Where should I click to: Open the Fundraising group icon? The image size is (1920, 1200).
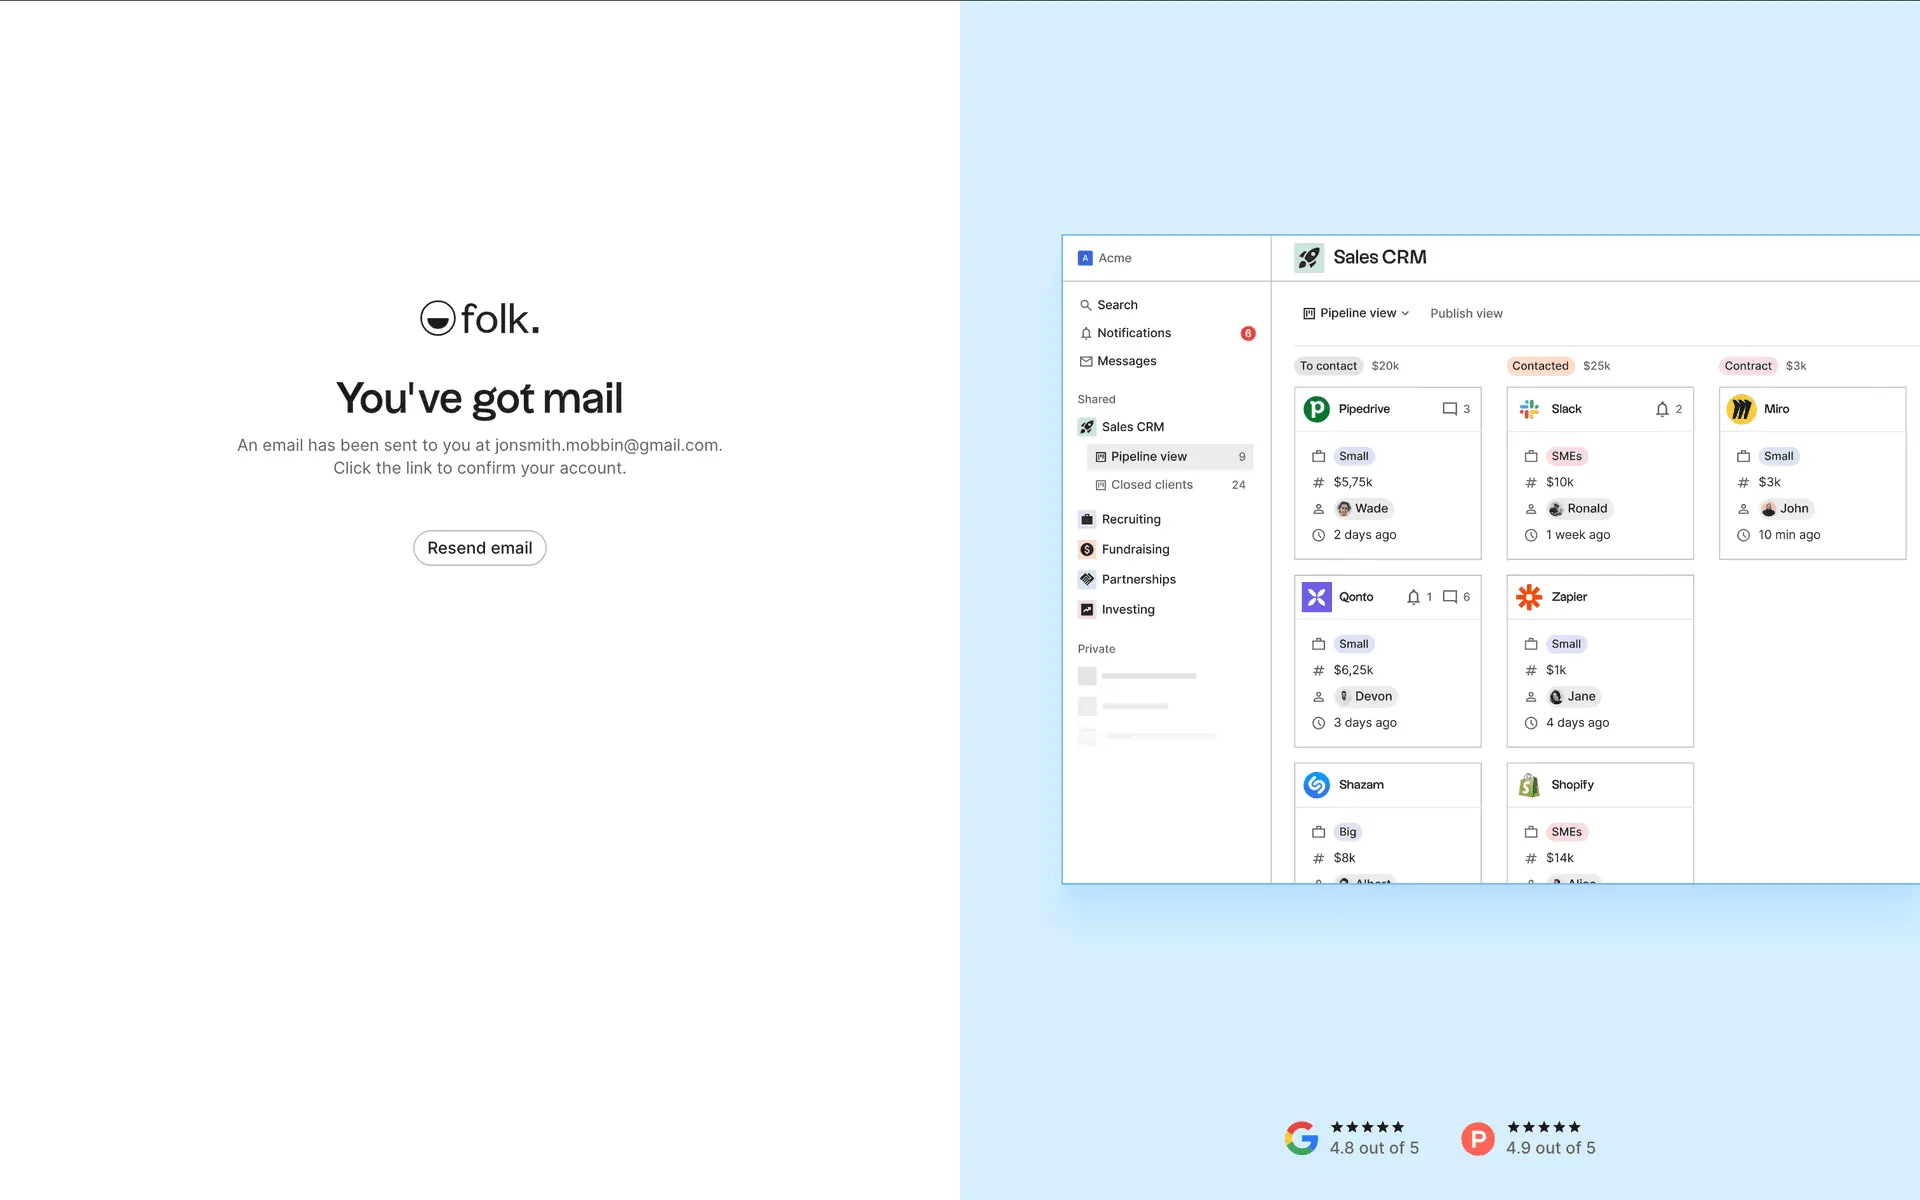1087,549
